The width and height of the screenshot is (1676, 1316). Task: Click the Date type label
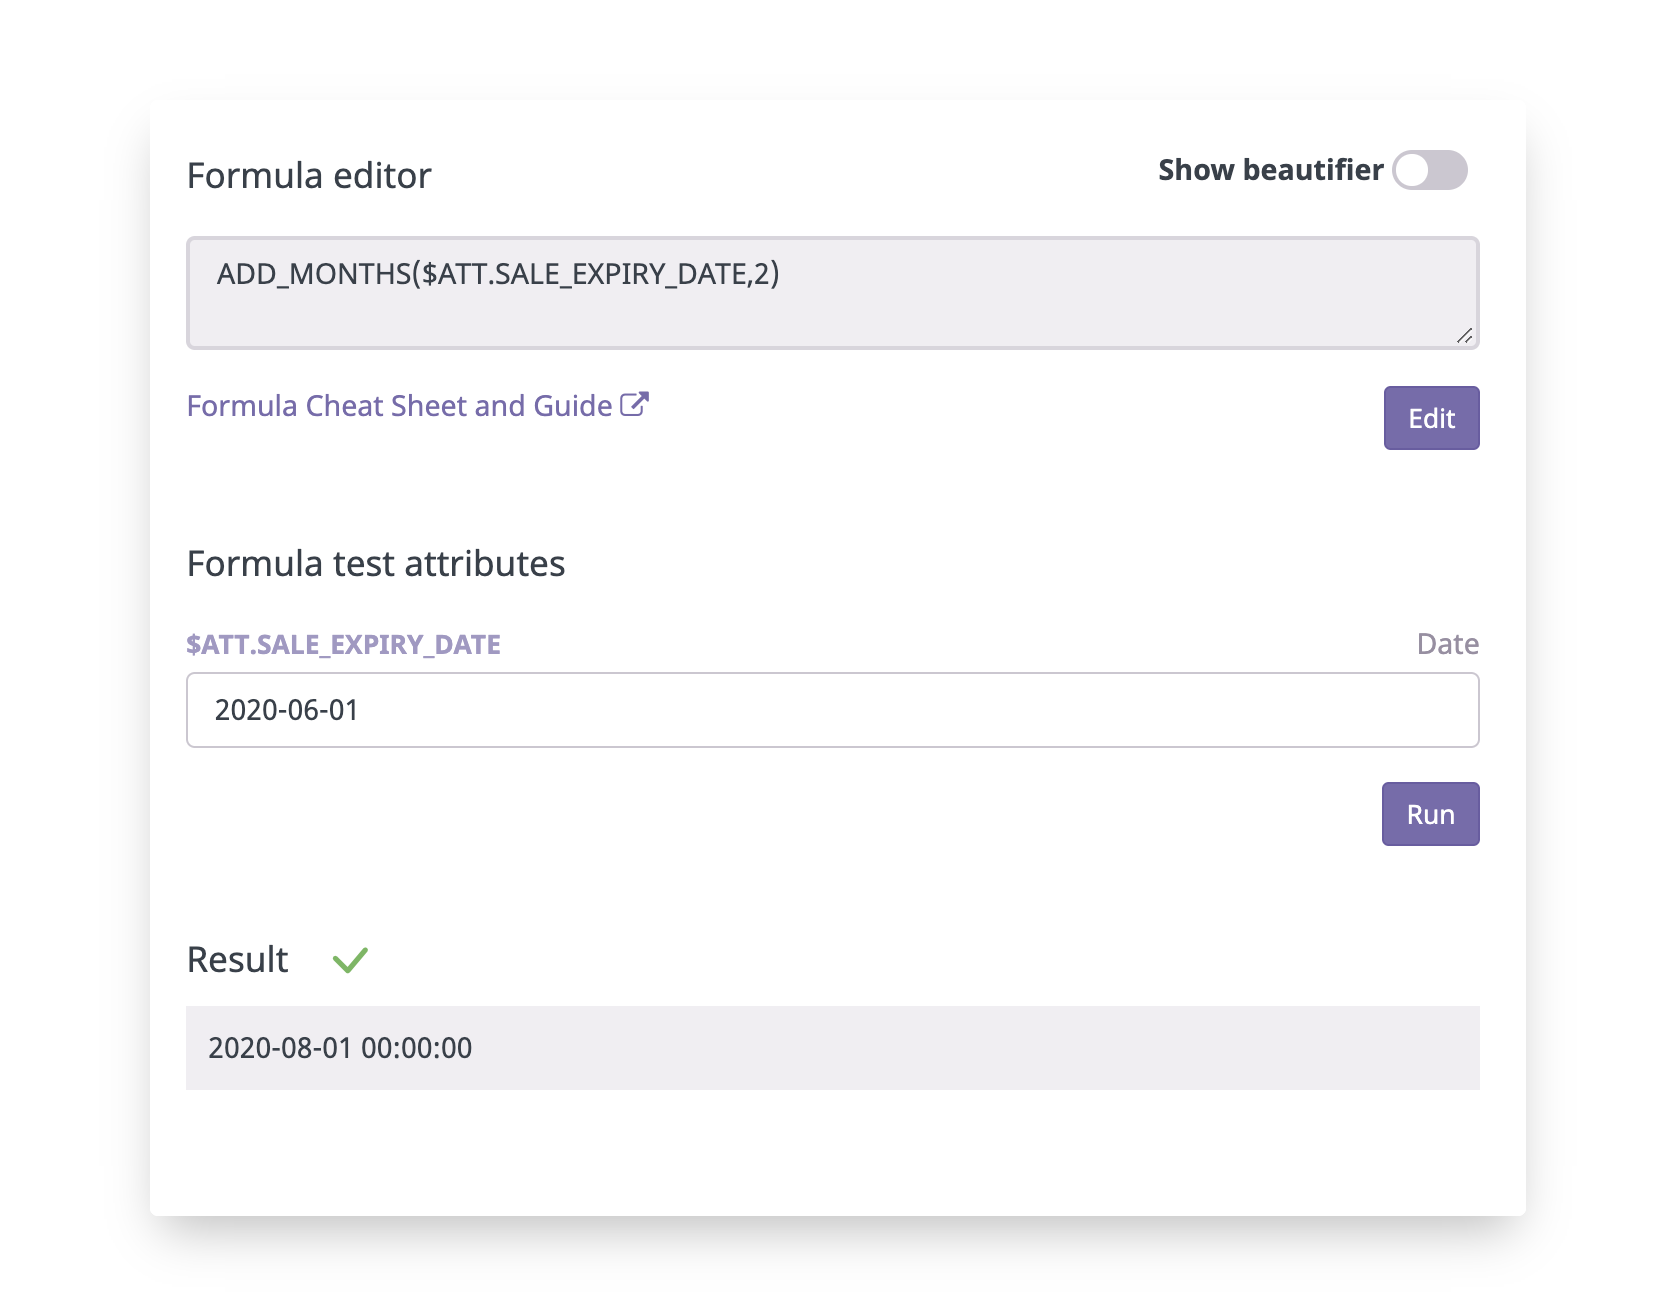(1447, 644)
